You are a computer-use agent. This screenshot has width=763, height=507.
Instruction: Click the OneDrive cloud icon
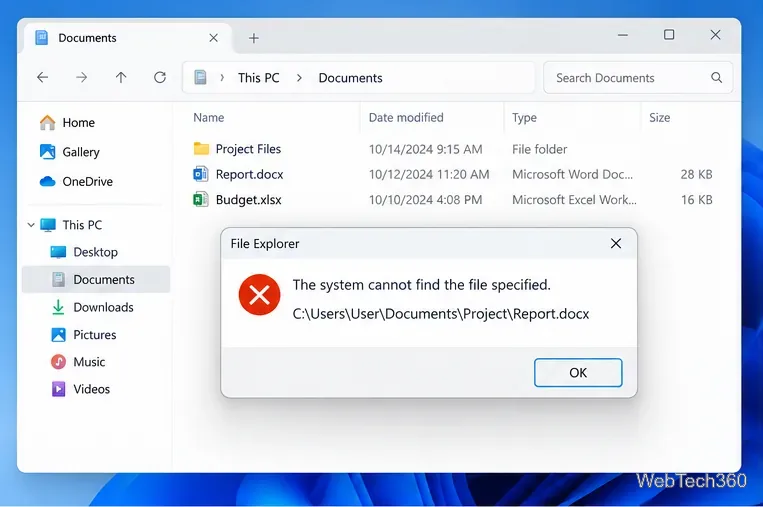(47, 181)
